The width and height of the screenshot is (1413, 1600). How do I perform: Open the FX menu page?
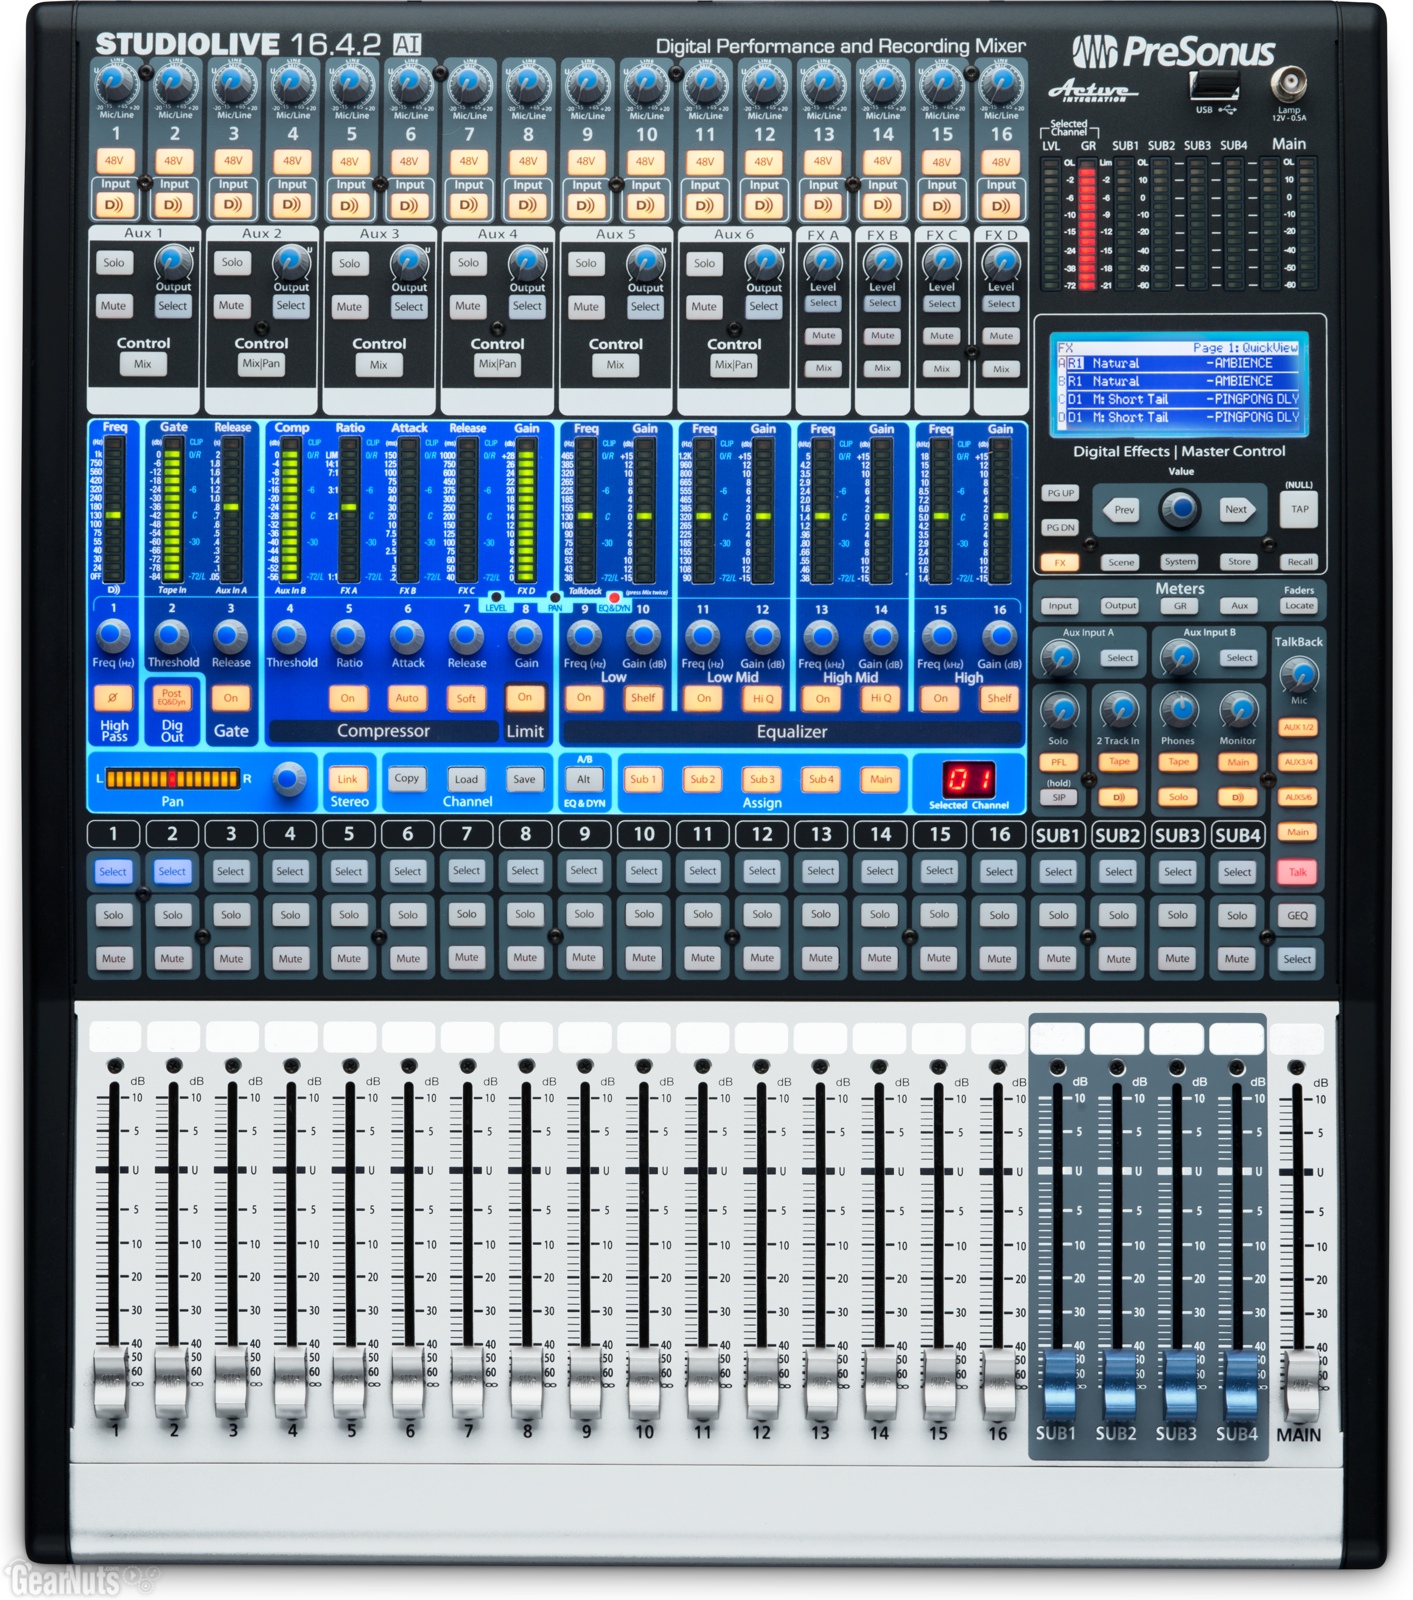[x=1060, y=562]
